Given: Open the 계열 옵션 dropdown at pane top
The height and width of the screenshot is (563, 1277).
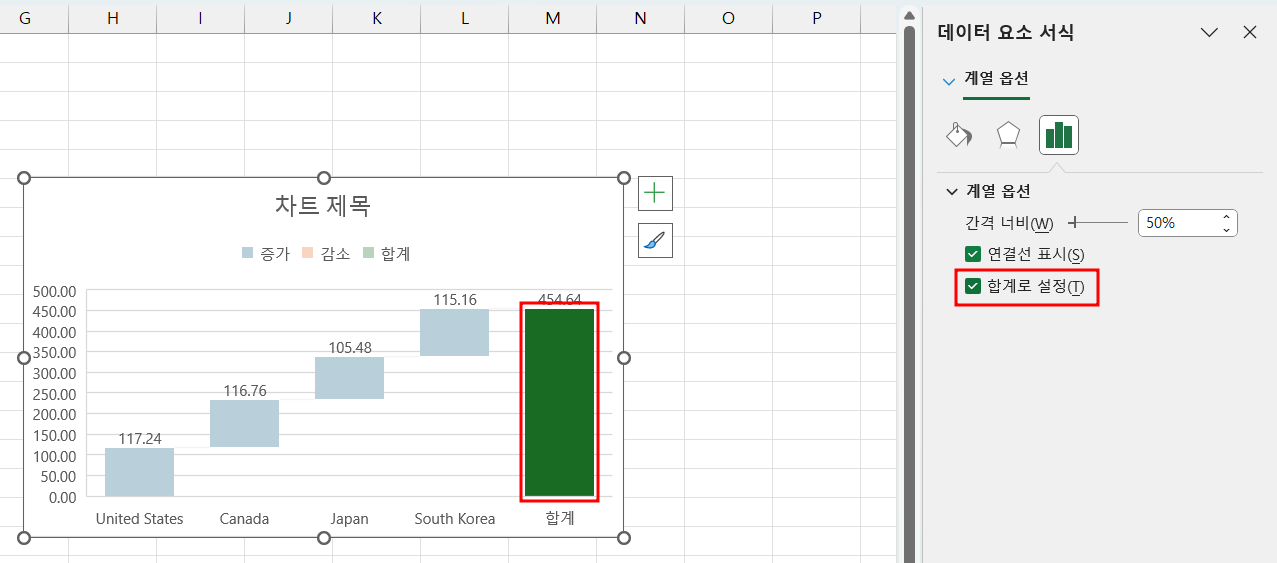Looking at the screenshot, I should pos(949,80).
